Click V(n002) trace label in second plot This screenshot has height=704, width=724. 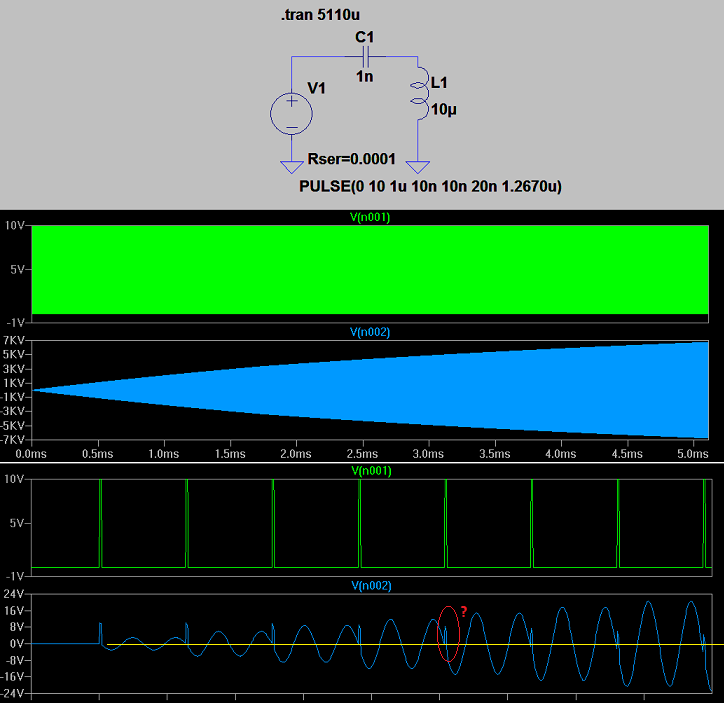click(370, 332)
